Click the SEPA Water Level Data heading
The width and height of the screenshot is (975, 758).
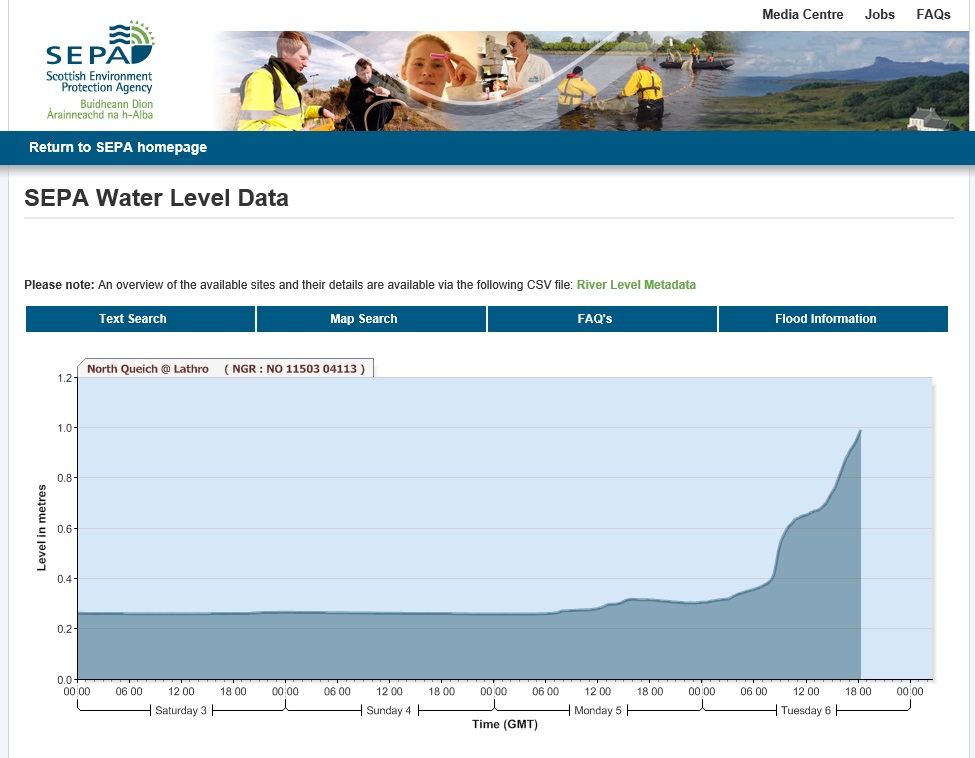(156, 198)
